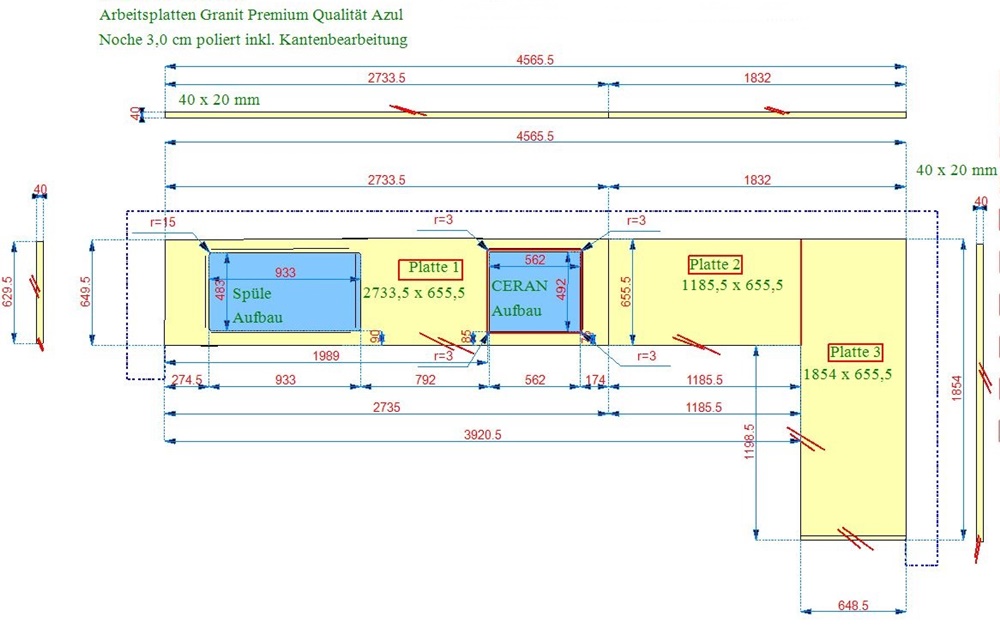Screen dimensions: 1000x634
Task: Select the 'Noche 3,0 cm poliert inkl. Kantenbearbeitung' line
Action: 253,40
